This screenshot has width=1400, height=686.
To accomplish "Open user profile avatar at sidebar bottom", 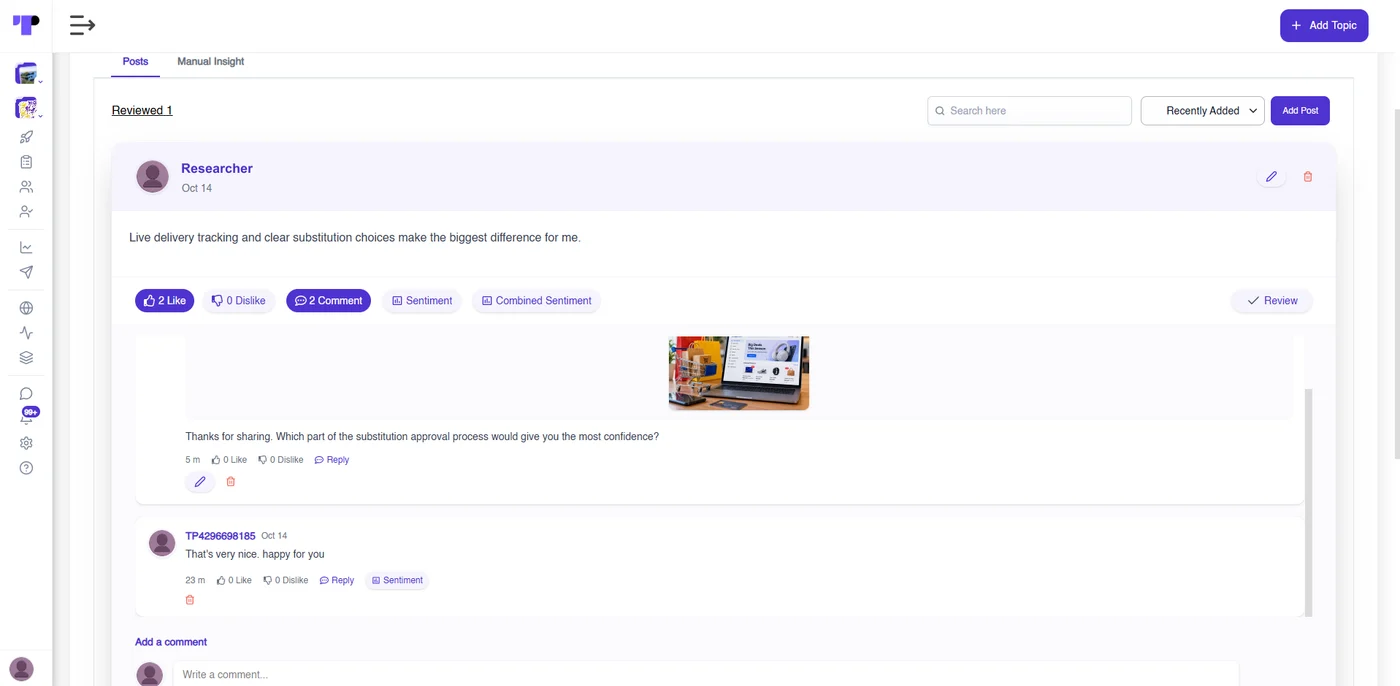I will tap(21, 669).
